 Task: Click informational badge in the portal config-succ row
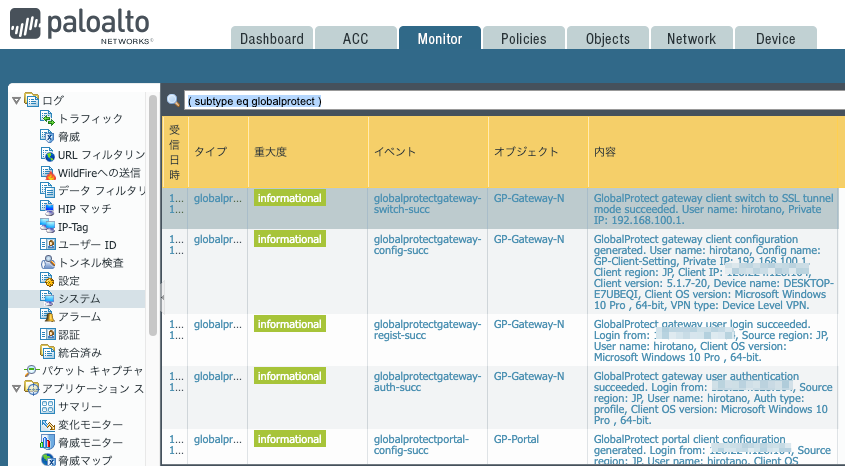290,439
